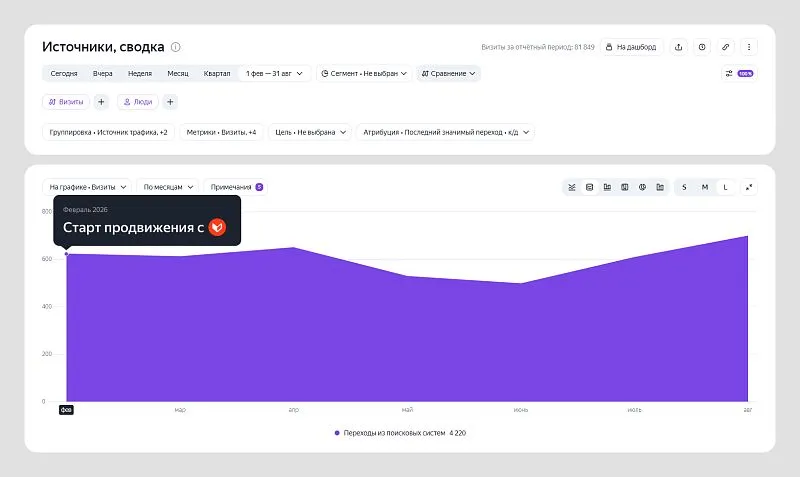This screenshot has height=477, width=800.
Task: Open the accuracy slider settings icon
Action: [729, 73]
